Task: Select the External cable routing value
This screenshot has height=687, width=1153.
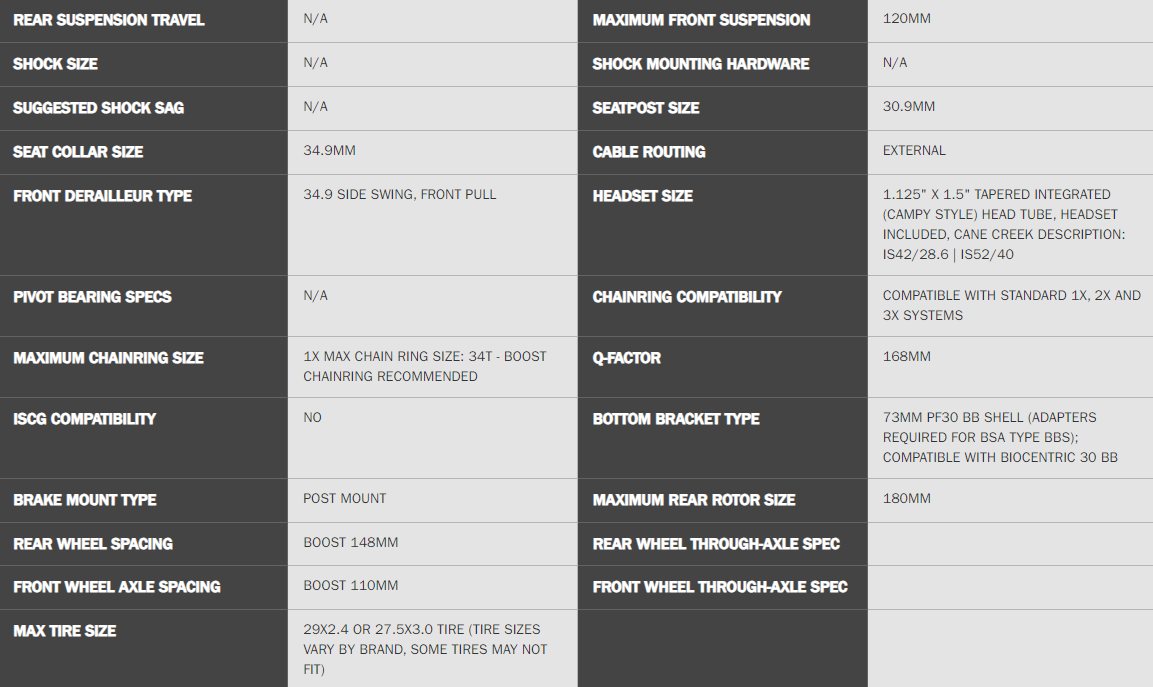Action: [x=914, y=151]
